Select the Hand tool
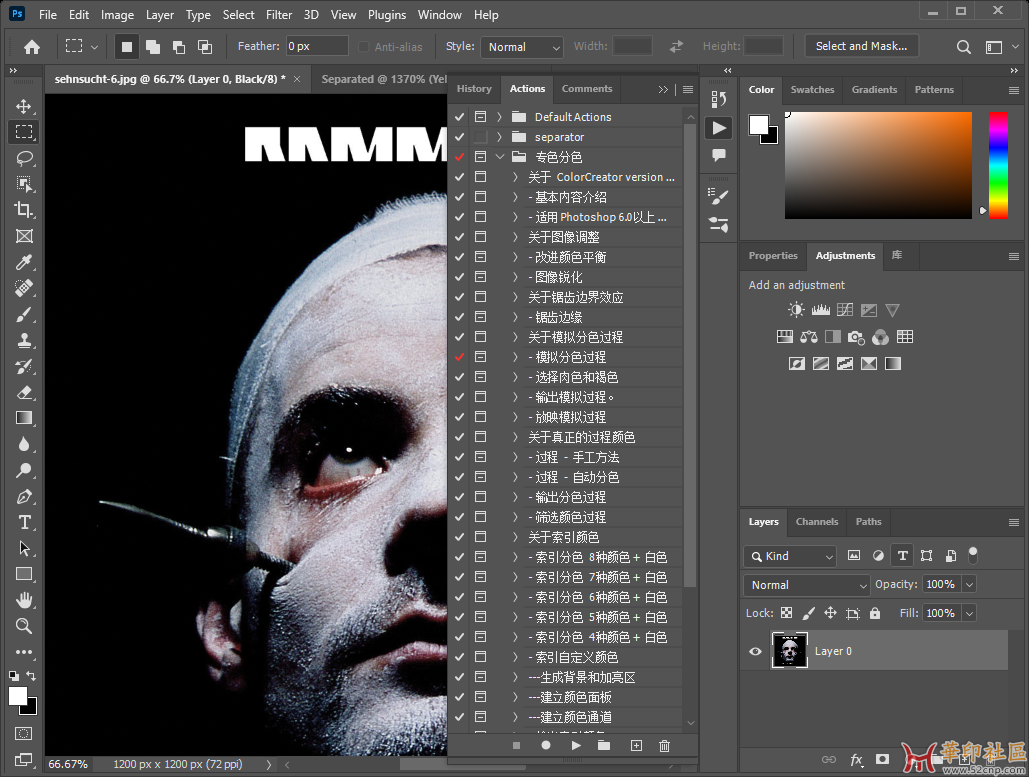The image size is (1029, 777). point(24,600)
